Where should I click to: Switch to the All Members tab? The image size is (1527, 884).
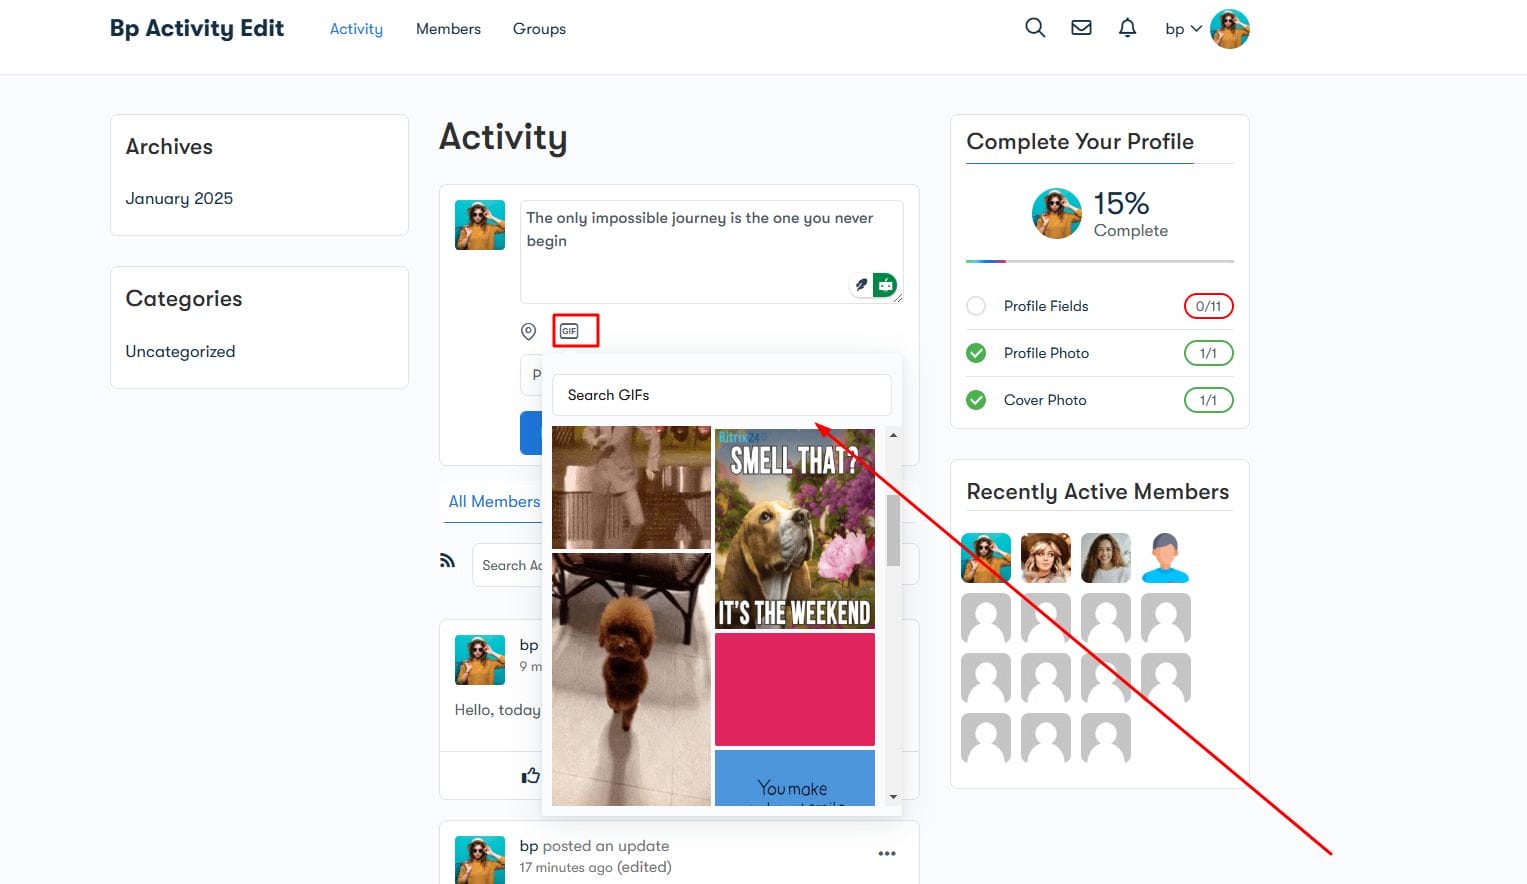494,501
